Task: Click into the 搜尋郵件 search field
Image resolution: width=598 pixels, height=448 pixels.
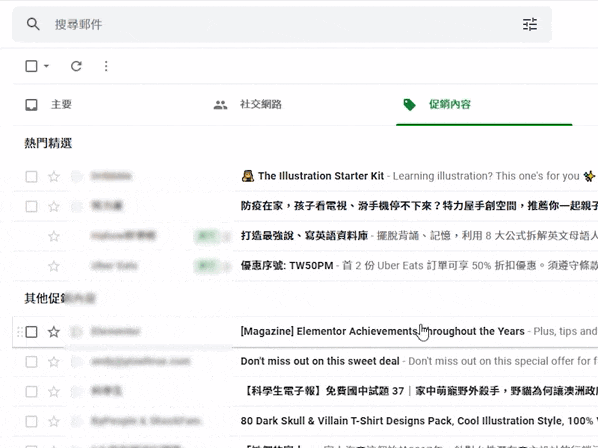Action: point(281,24)
